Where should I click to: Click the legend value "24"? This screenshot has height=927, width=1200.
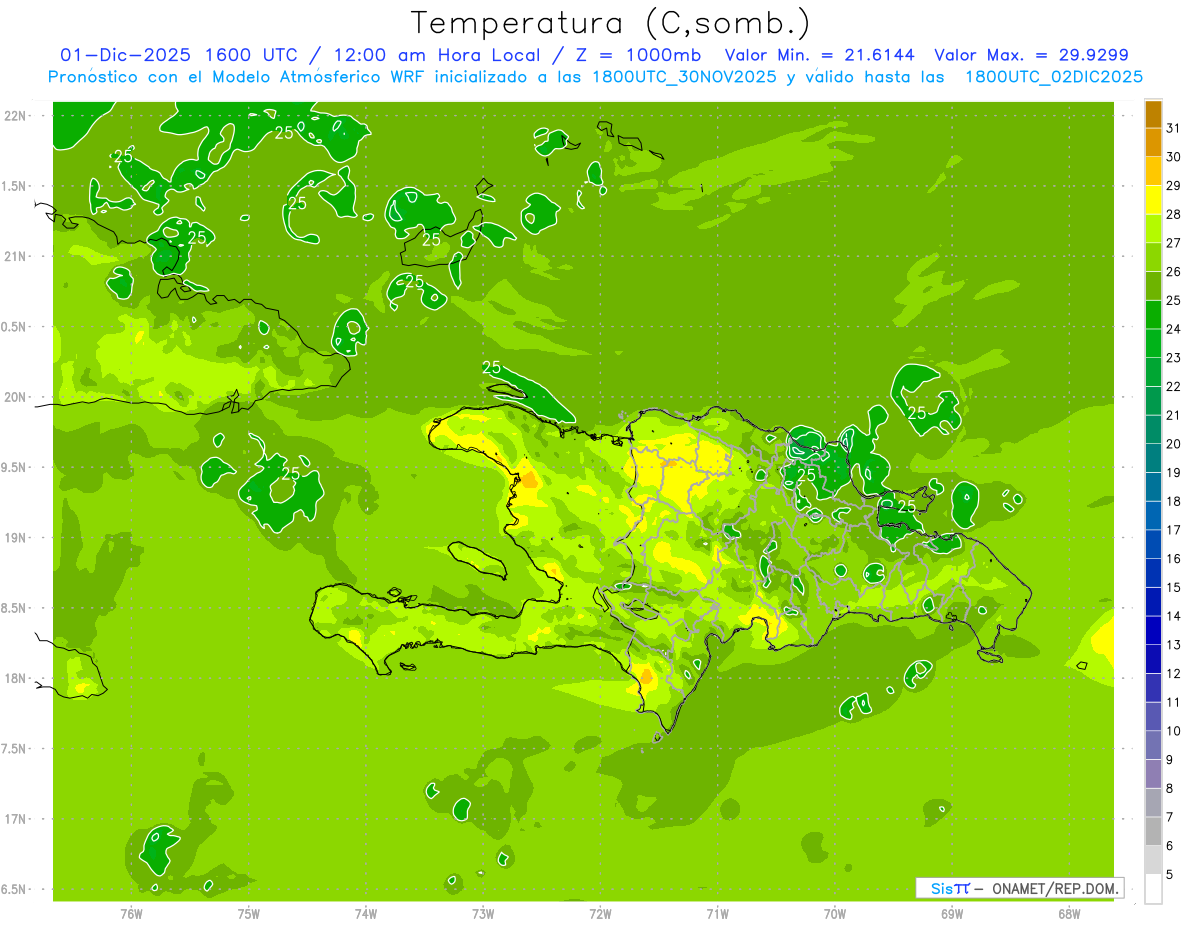(x=1174, y=329)
